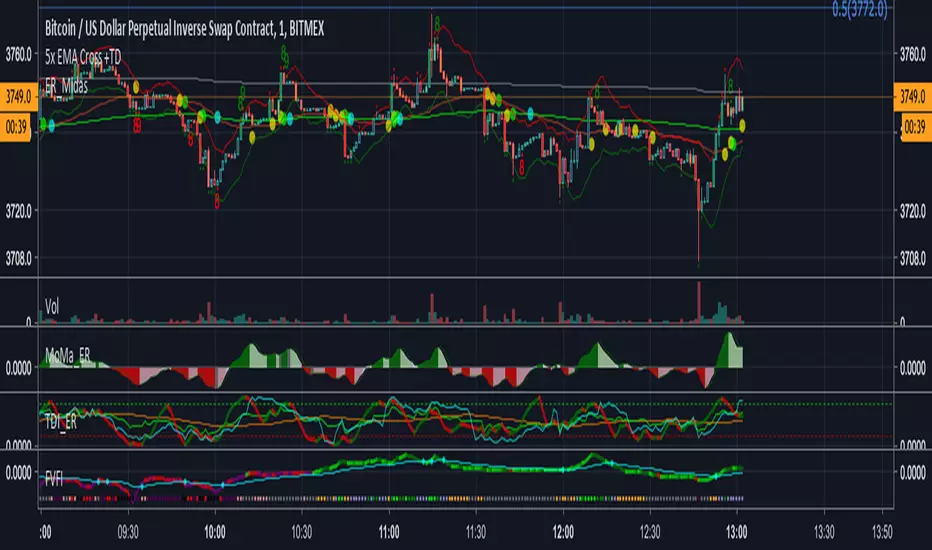Select the MoMa_ER indicator label
This screenshot has width=932, height=550.
[68, 356]
